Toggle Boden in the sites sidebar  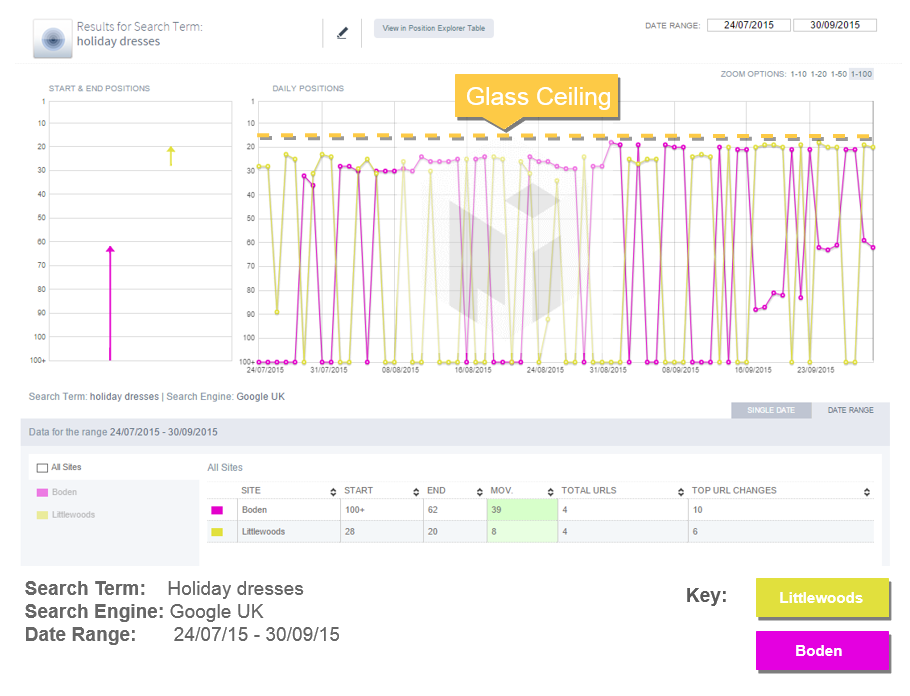pyautogui.click(x=64, y=492)
